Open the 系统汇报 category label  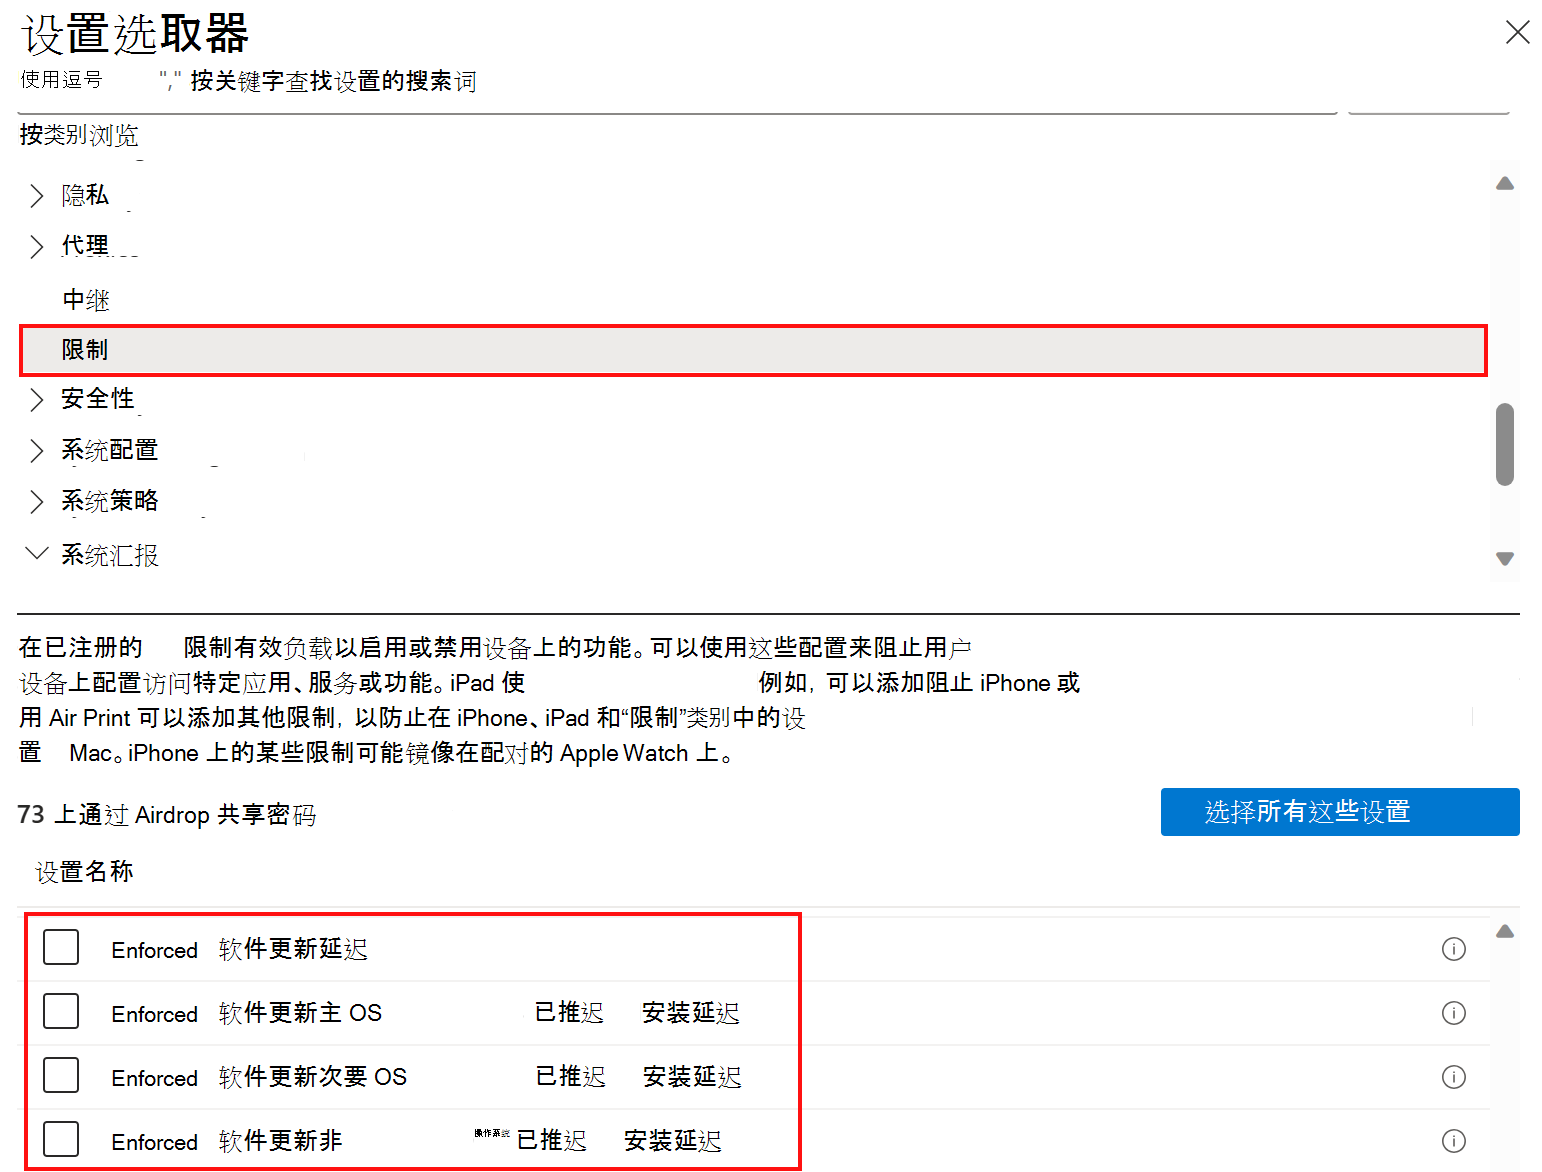point(110,555)
